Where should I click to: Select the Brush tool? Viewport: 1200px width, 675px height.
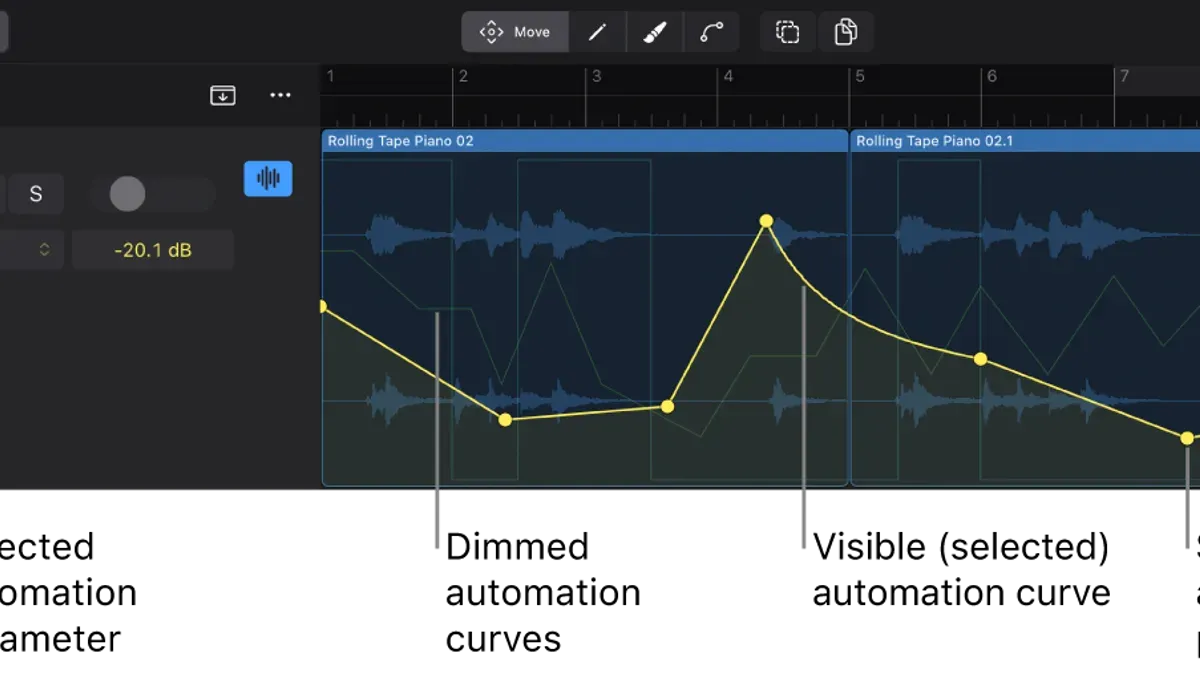[654, 32]
